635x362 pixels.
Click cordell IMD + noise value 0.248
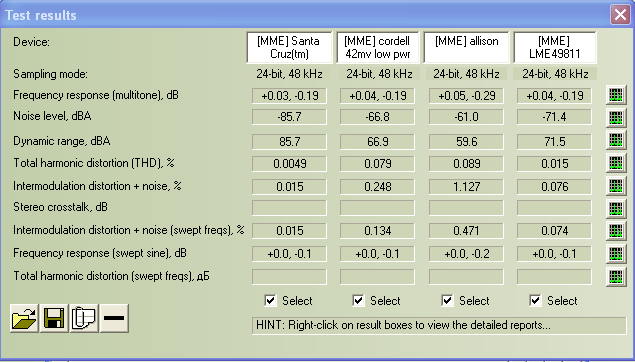(x=377, y=187)
